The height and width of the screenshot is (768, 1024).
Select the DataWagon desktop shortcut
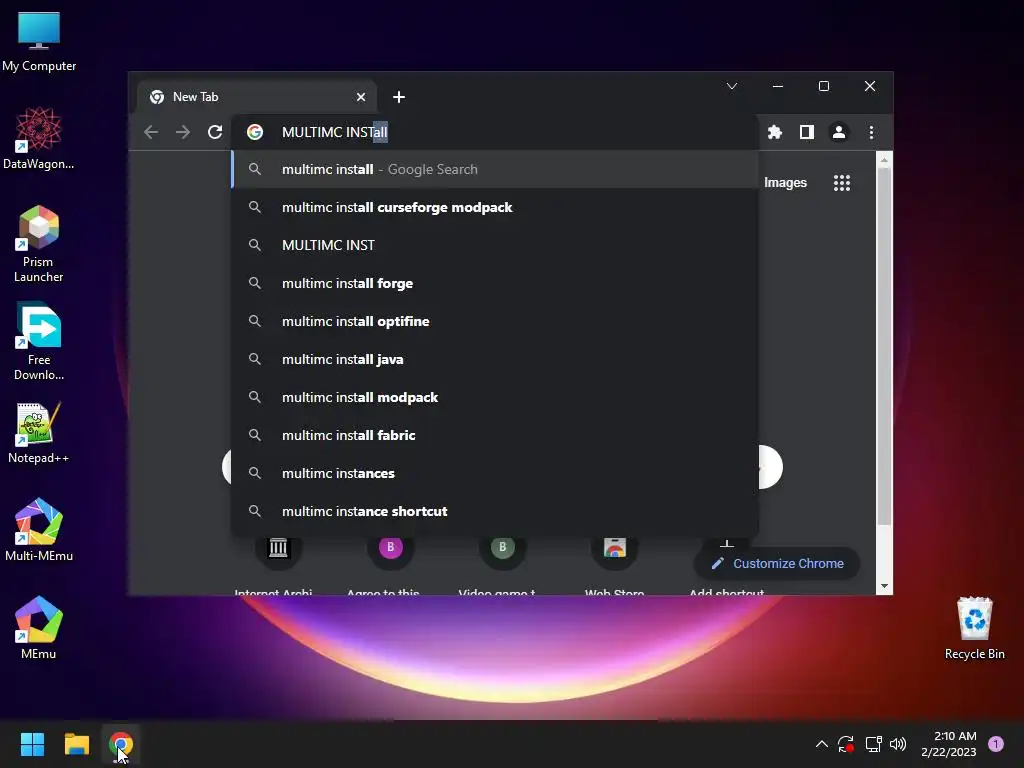point(39,138)
